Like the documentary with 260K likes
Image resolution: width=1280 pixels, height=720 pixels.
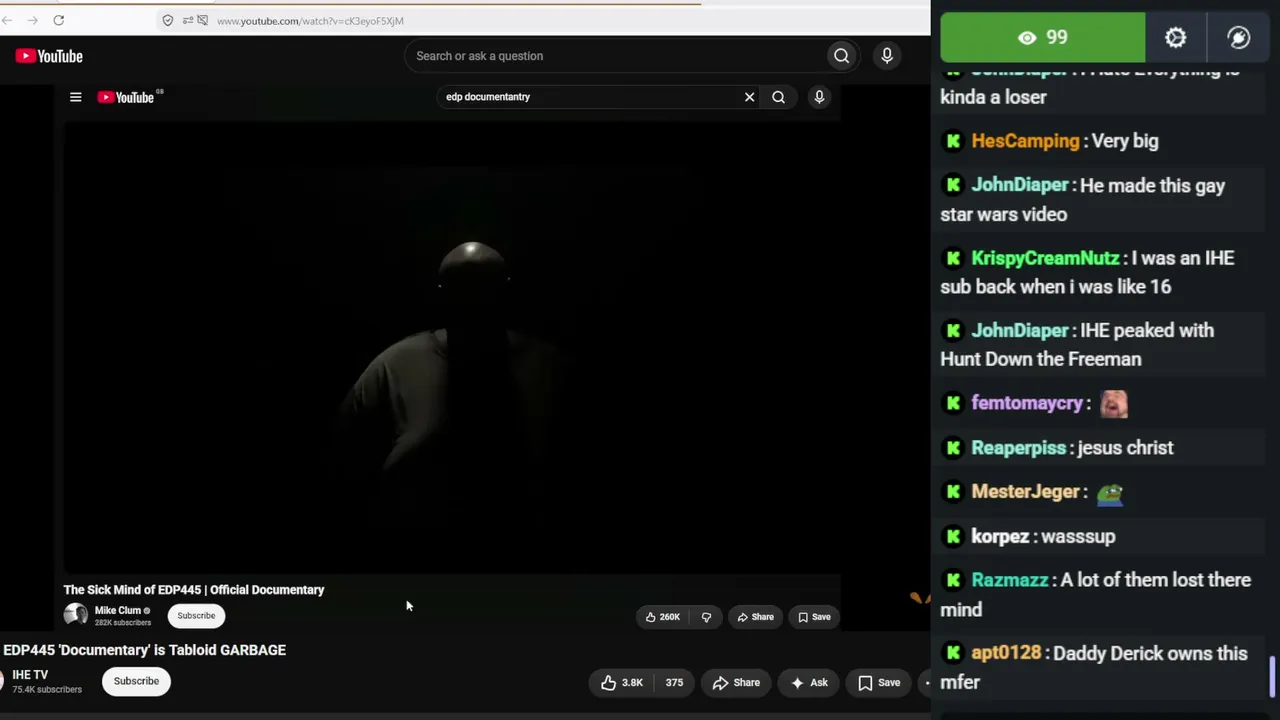point(663,617)
